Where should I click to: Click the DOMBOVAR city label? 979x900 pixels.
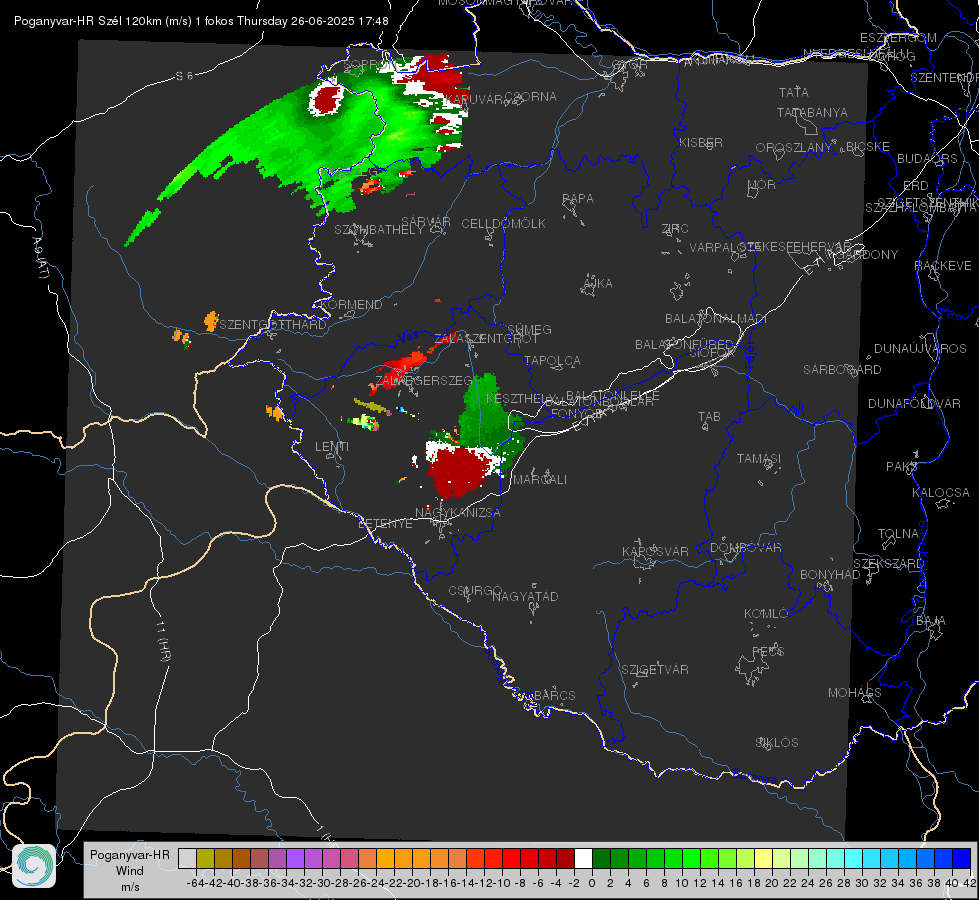click(746, 548)
